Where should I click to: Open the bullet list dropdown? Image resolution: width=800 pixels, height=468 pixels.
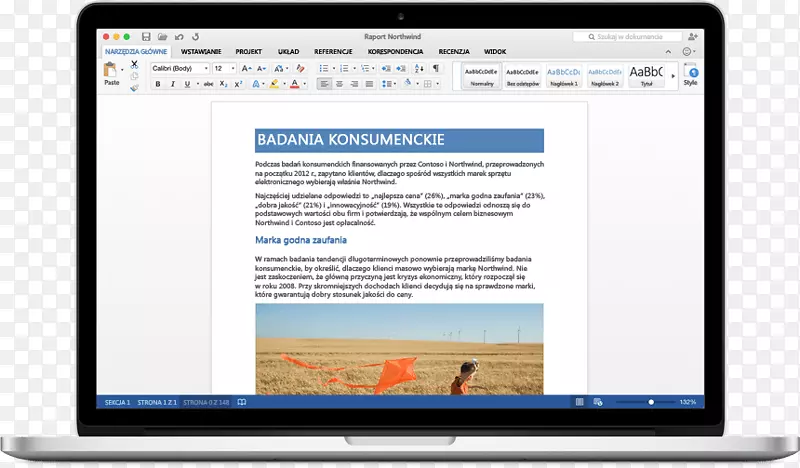(334, 68)
